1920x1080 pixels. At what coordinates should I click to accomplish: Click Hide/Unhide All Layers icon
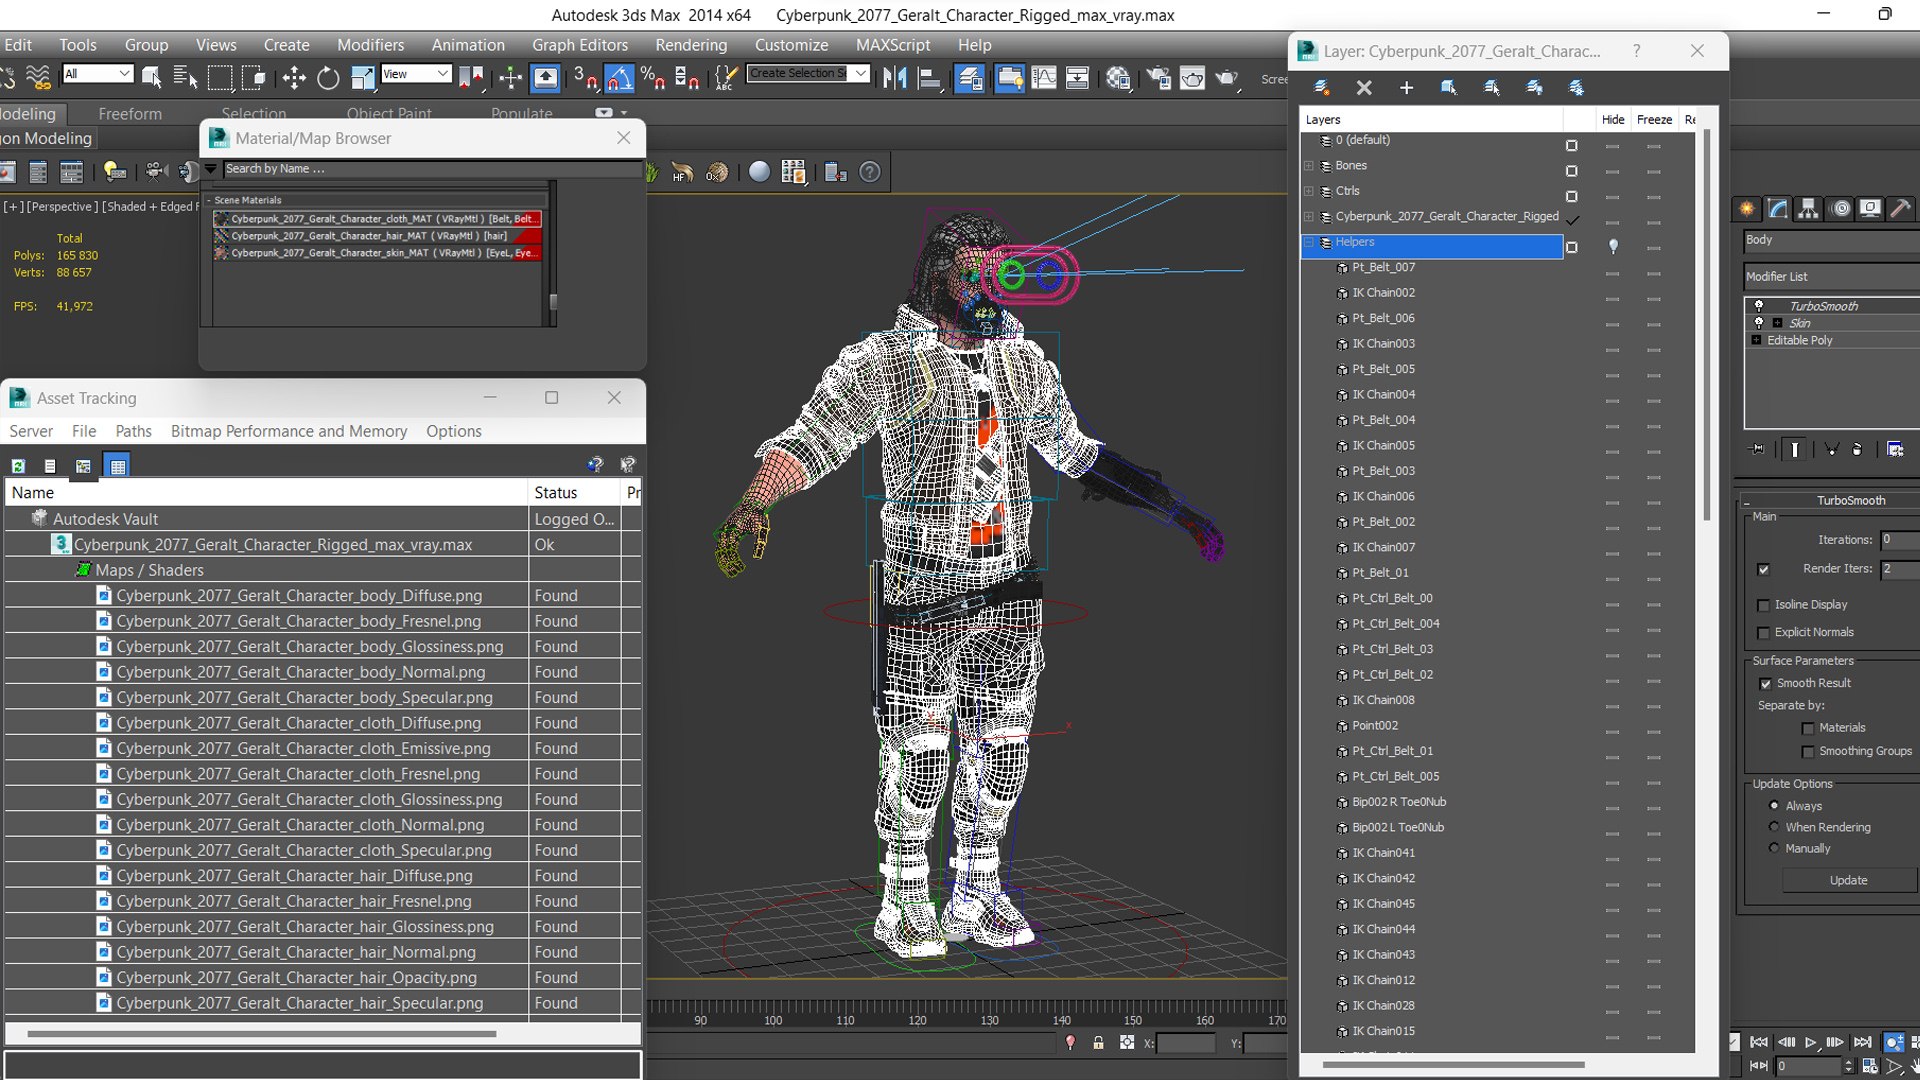pyautogui.click(x=1534, y=88)
